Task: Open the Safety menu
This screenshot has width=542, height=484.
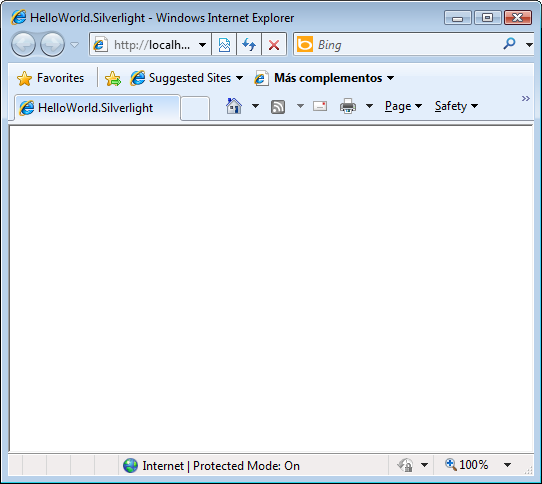Action: [456, 106]
